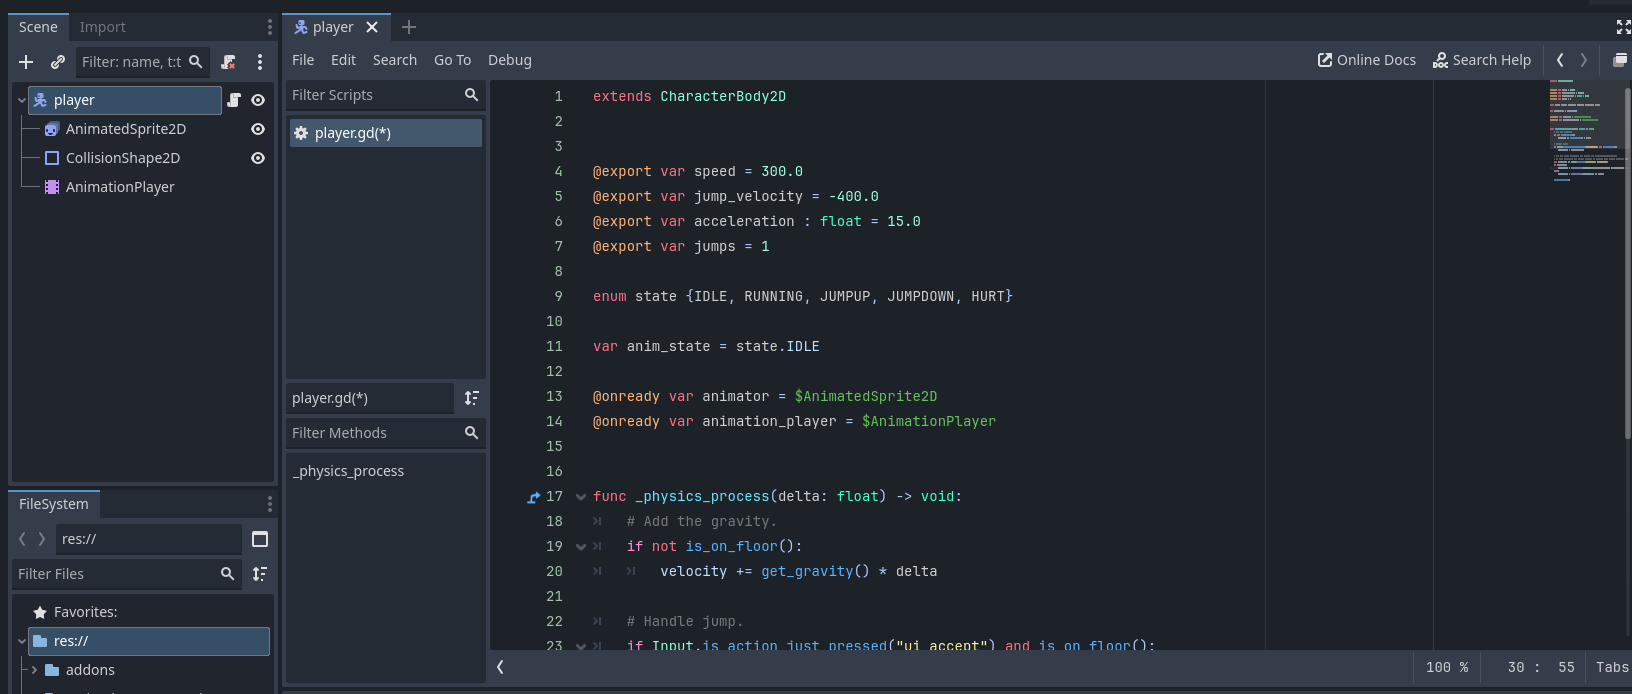Add a new child node with plus icon
This screenshot has height=694, width=1632.
(26, 62)
